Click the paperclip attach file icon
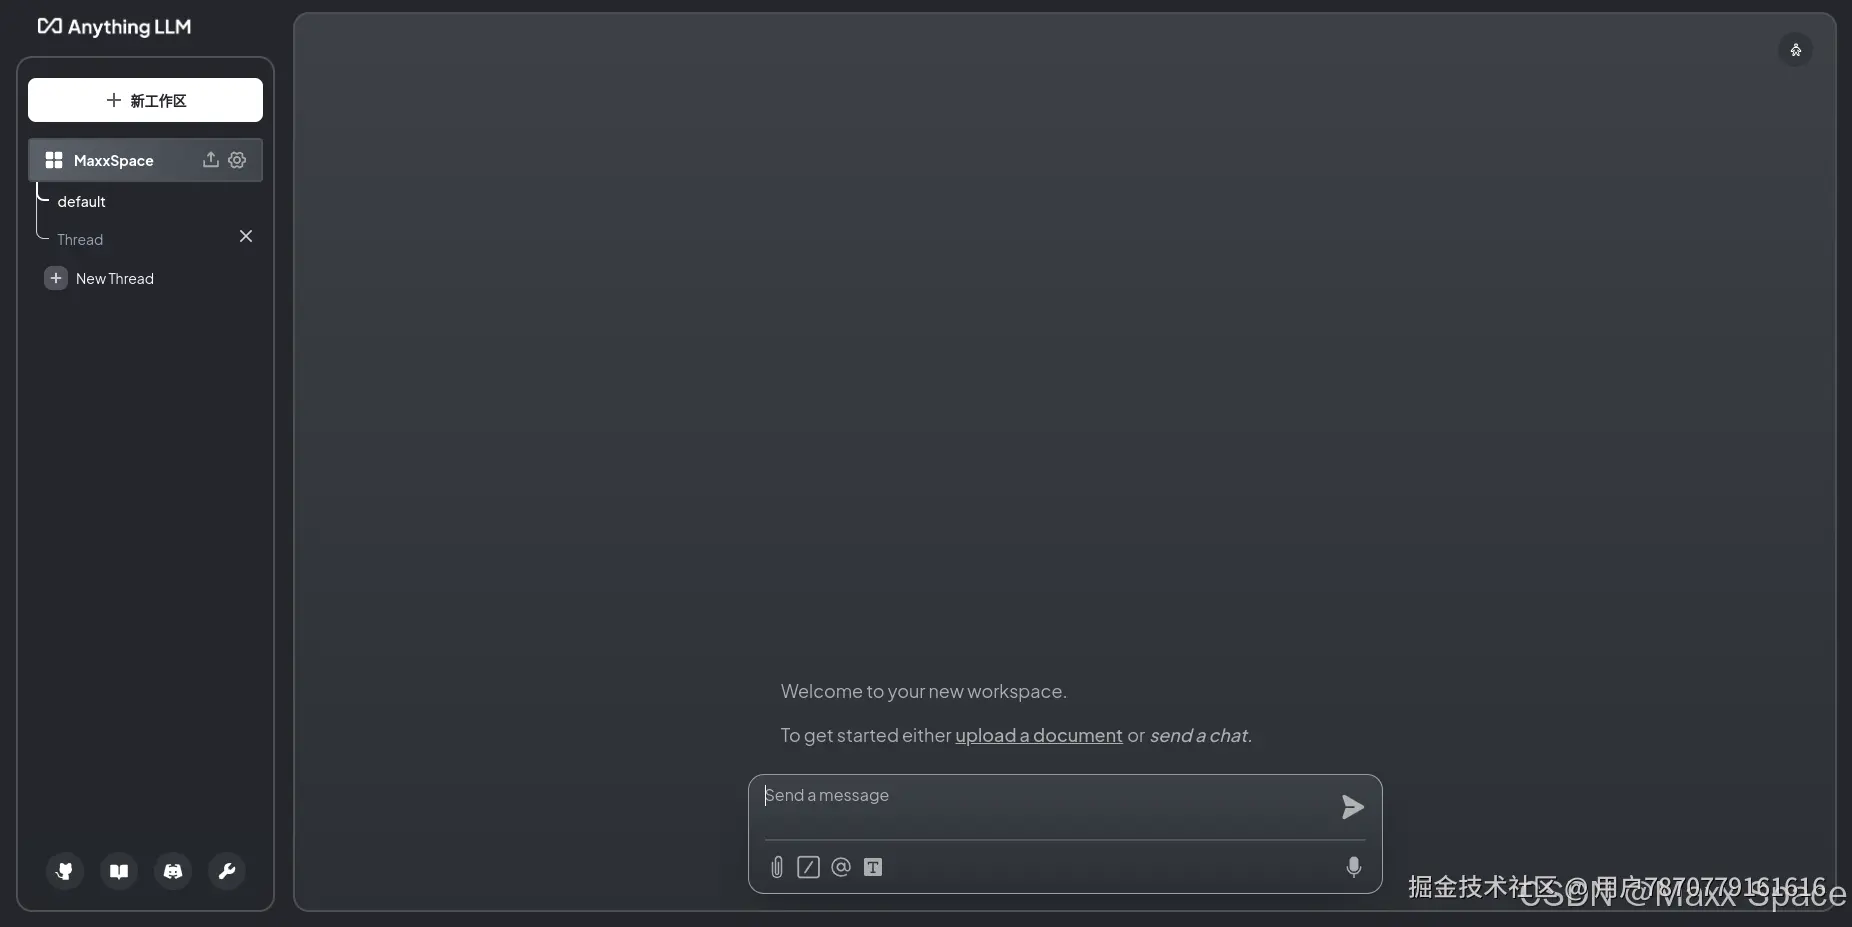The width and height of the screenshot is (1852, 927). point(777,867)
